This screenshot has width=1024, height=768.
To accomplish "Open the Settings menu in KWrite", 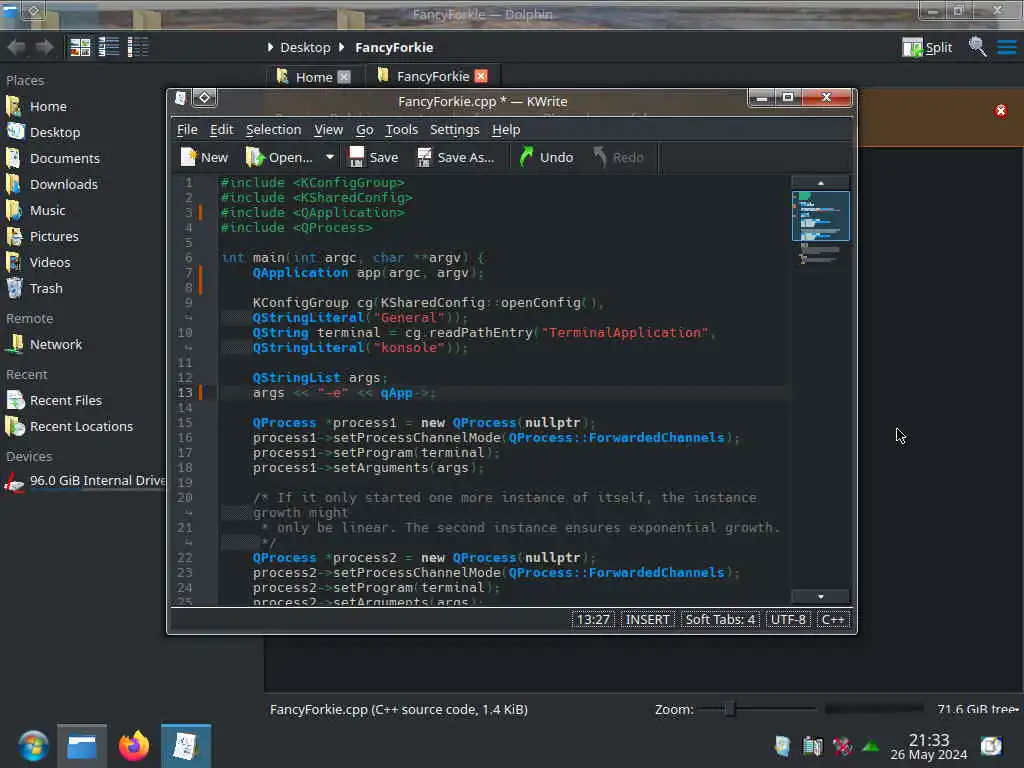I will [x=455, y=129].
